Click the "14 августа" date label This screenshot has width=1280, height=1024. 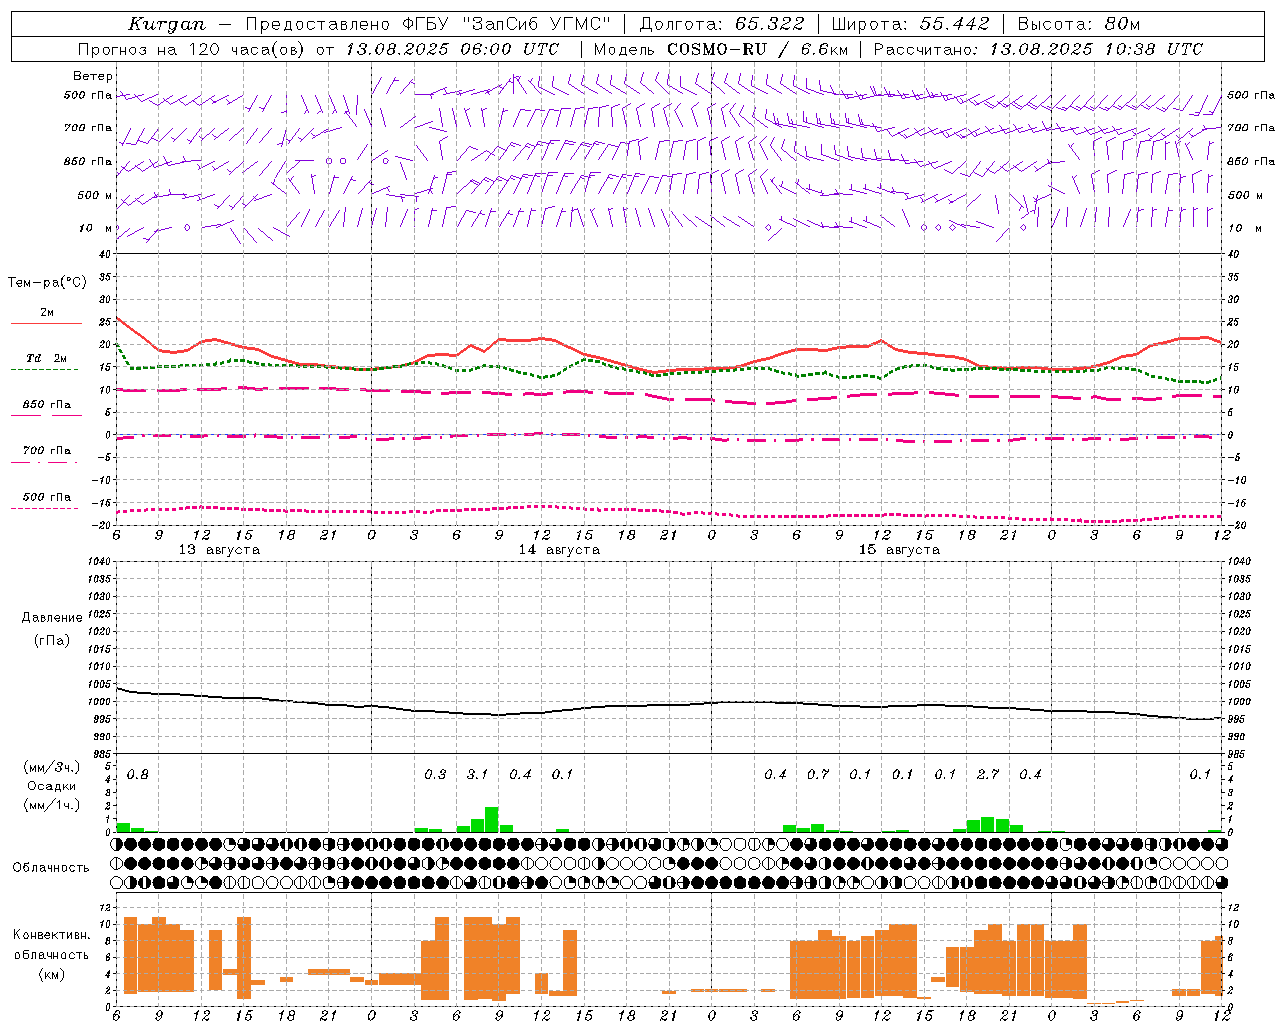click(x=559, y=550)
